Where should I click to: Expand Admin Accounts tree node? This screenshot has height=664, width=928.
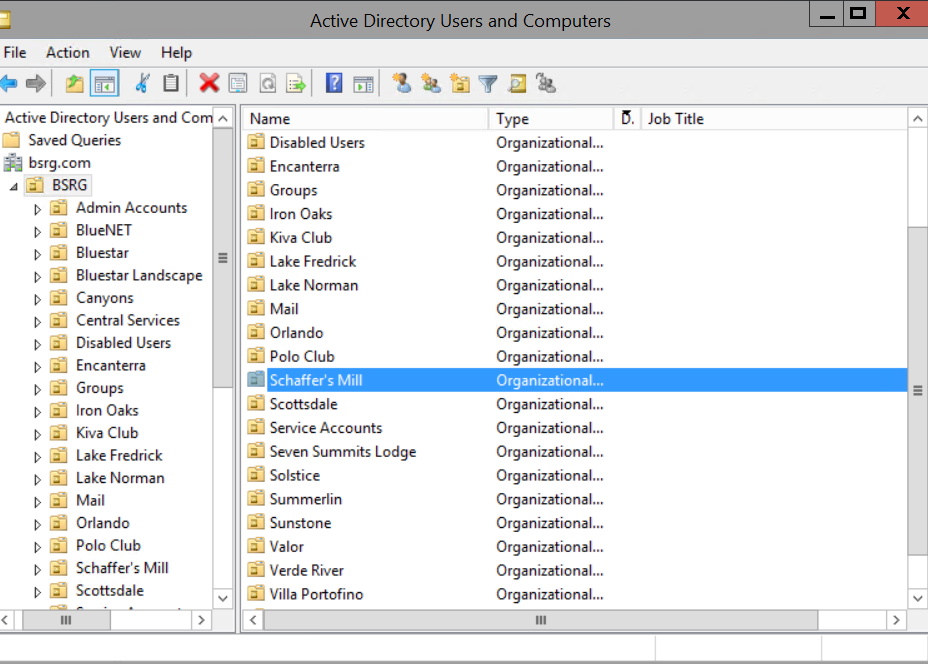tap(37, 209)
